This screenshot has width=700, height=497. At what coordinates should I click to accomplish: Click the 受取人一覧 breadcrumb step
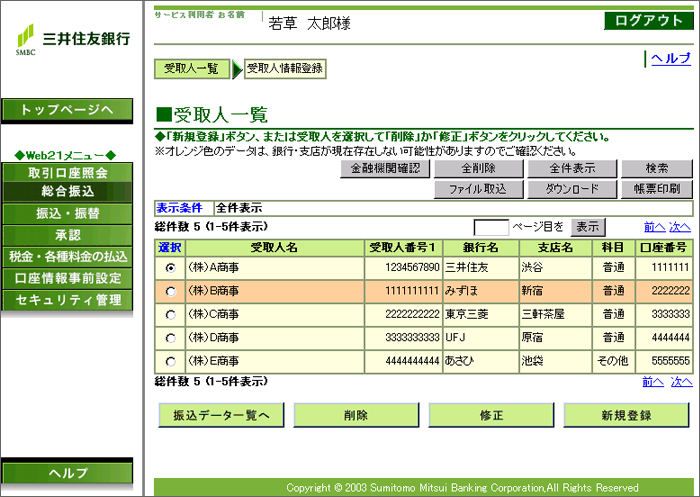pos(192,69)
